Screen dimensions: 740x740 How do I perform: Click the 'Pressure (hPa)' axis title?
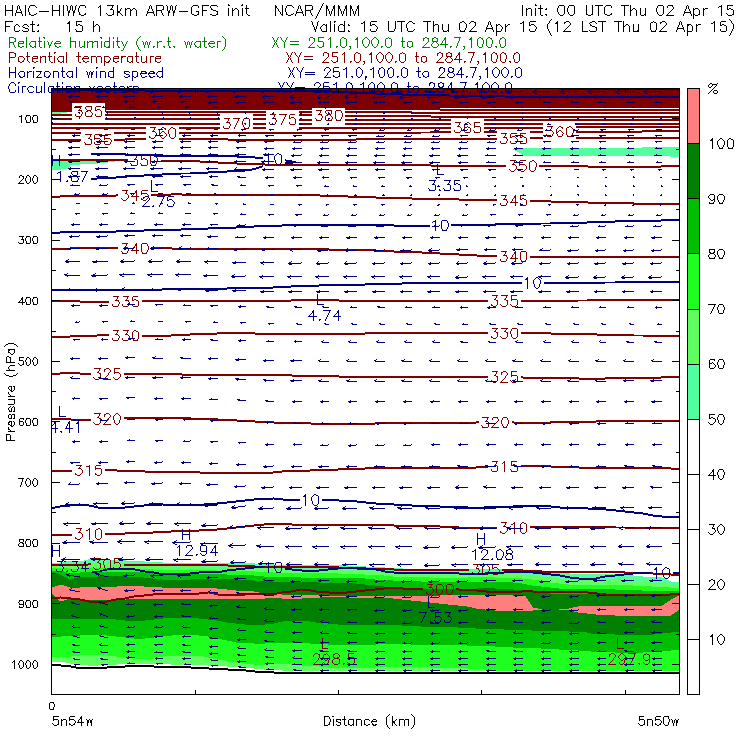point(10,392)
